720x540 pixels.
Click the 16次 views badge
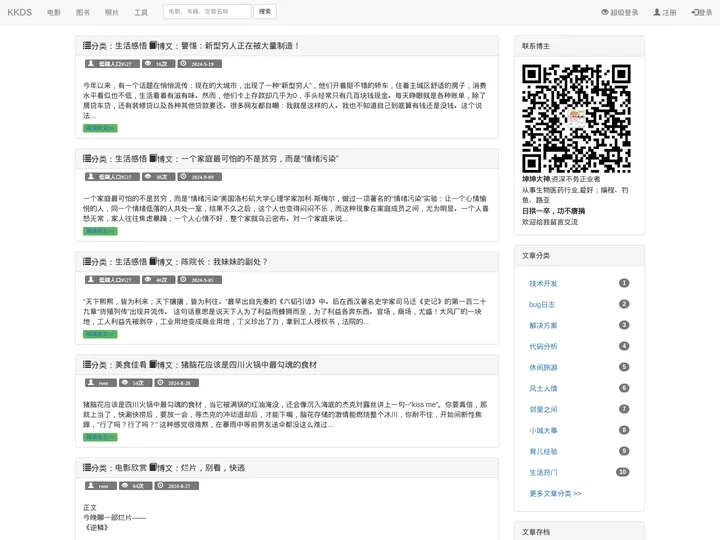pos(158,64)
